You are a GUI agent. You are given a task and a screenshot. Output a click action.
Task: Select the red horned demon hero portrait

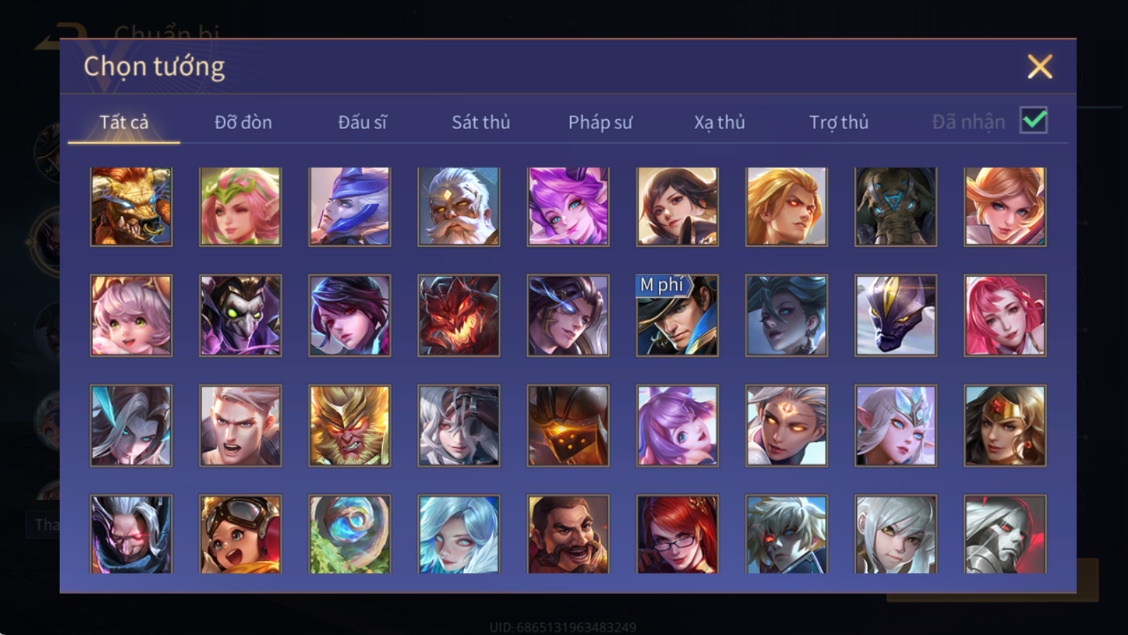pyautogui.click(x=458, y=316)
